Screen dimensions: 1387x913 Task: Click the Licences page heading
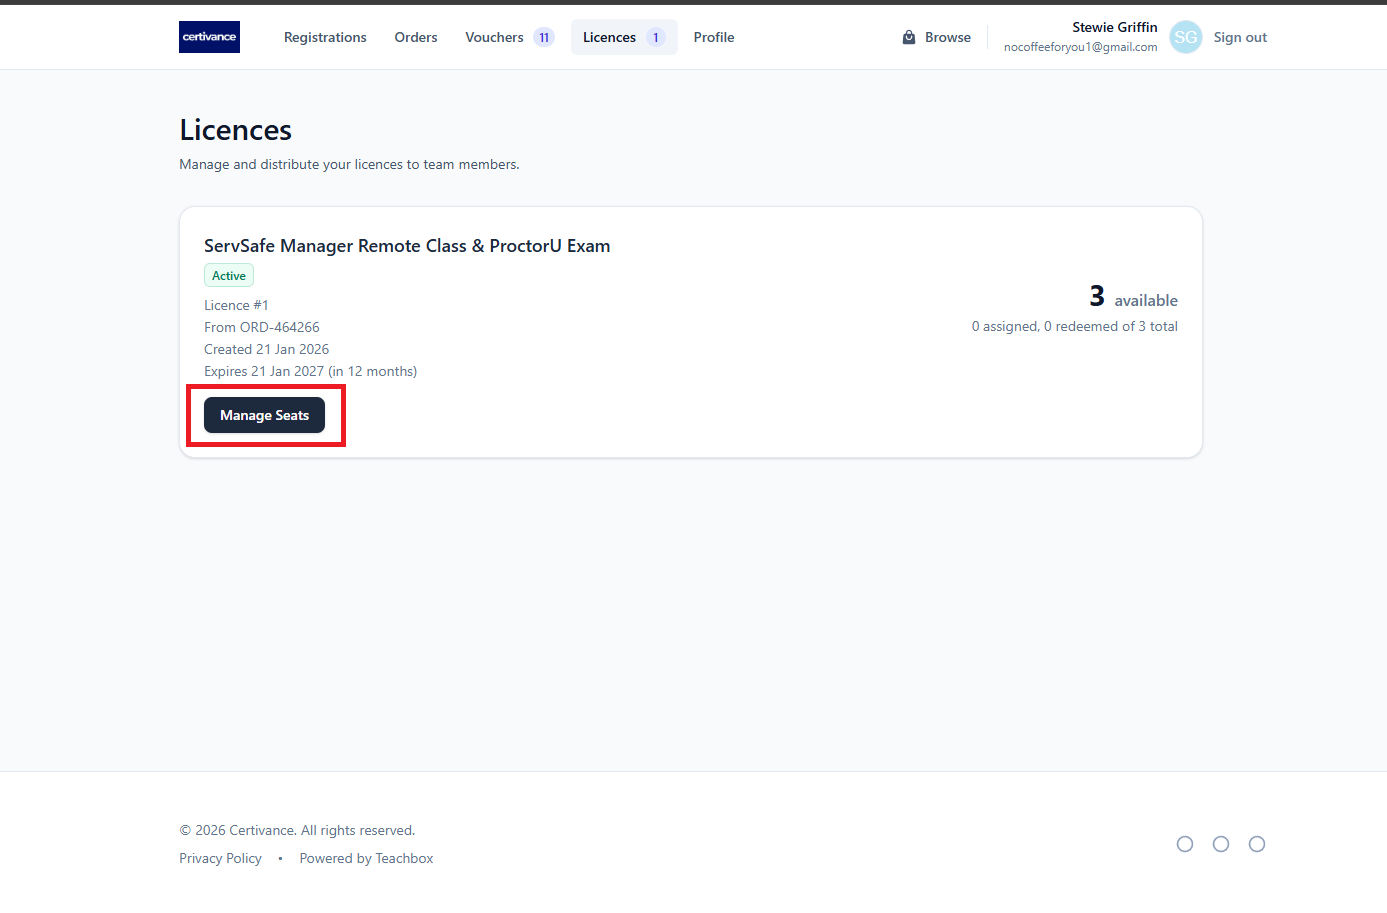click(236, 130)
